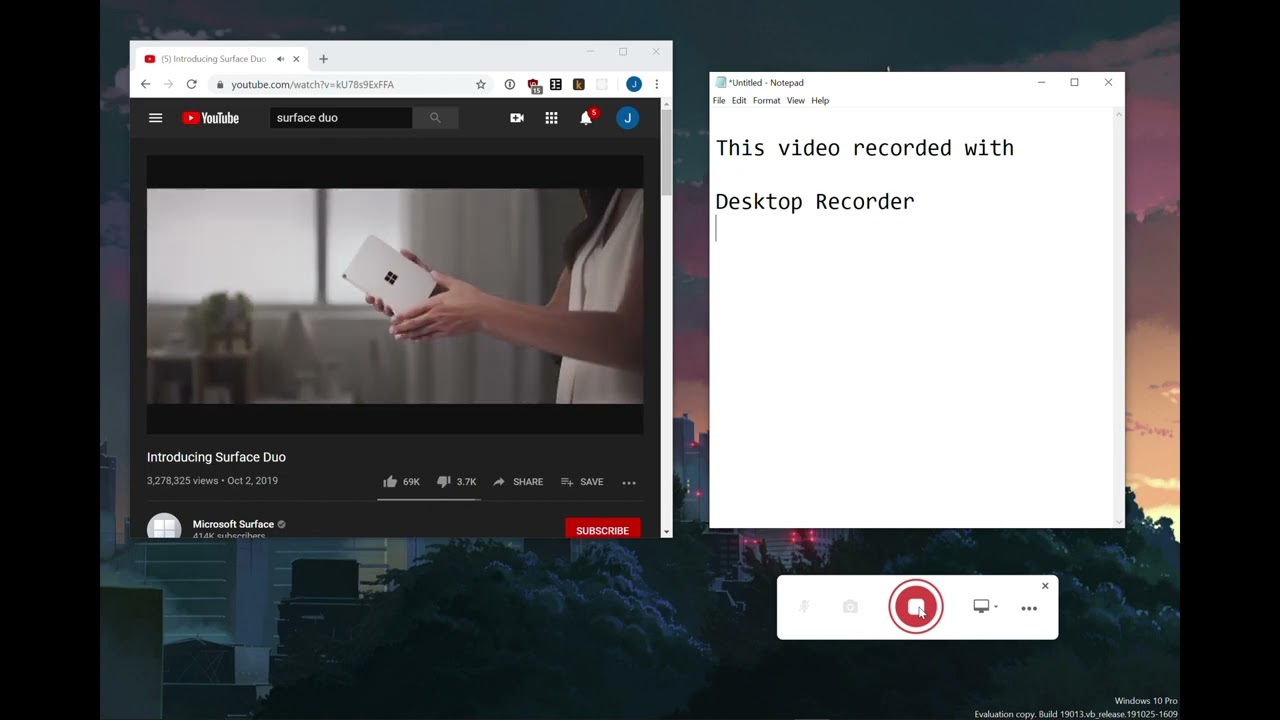1280x720 pixels.
Task: Close the recorder toolbar
Action: tap(1045, 586)
